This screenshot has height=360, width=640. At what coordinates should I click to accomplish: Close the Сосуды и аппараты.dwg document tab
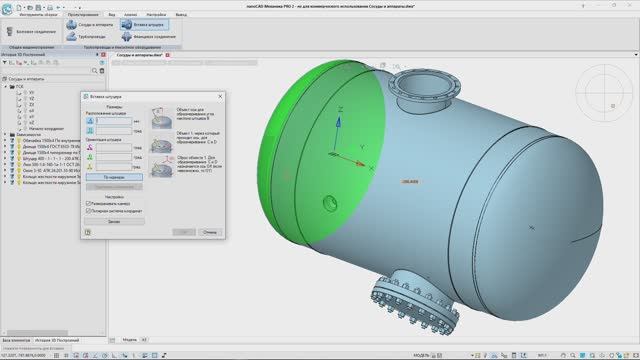(167, 55)
